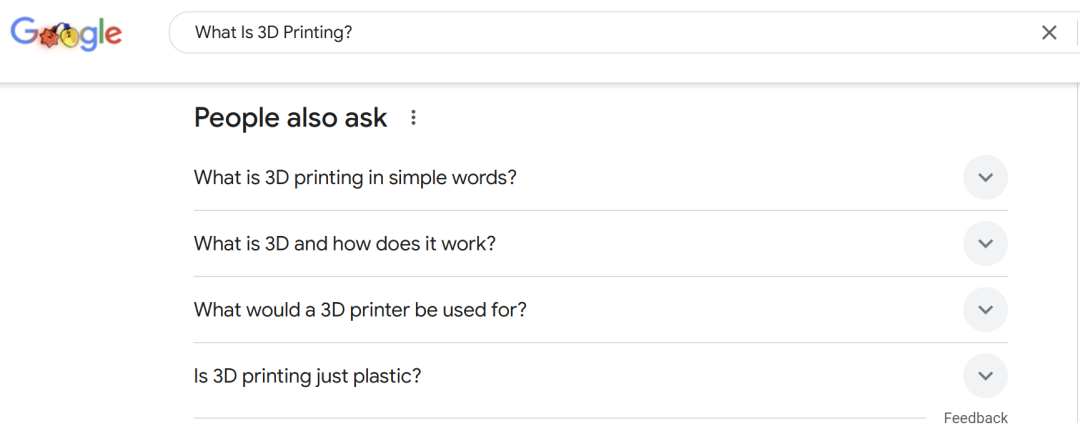Expand 'Is 3D printing just plastic?' question
This screenshot has width=1080, height=445.
point(601,376)
